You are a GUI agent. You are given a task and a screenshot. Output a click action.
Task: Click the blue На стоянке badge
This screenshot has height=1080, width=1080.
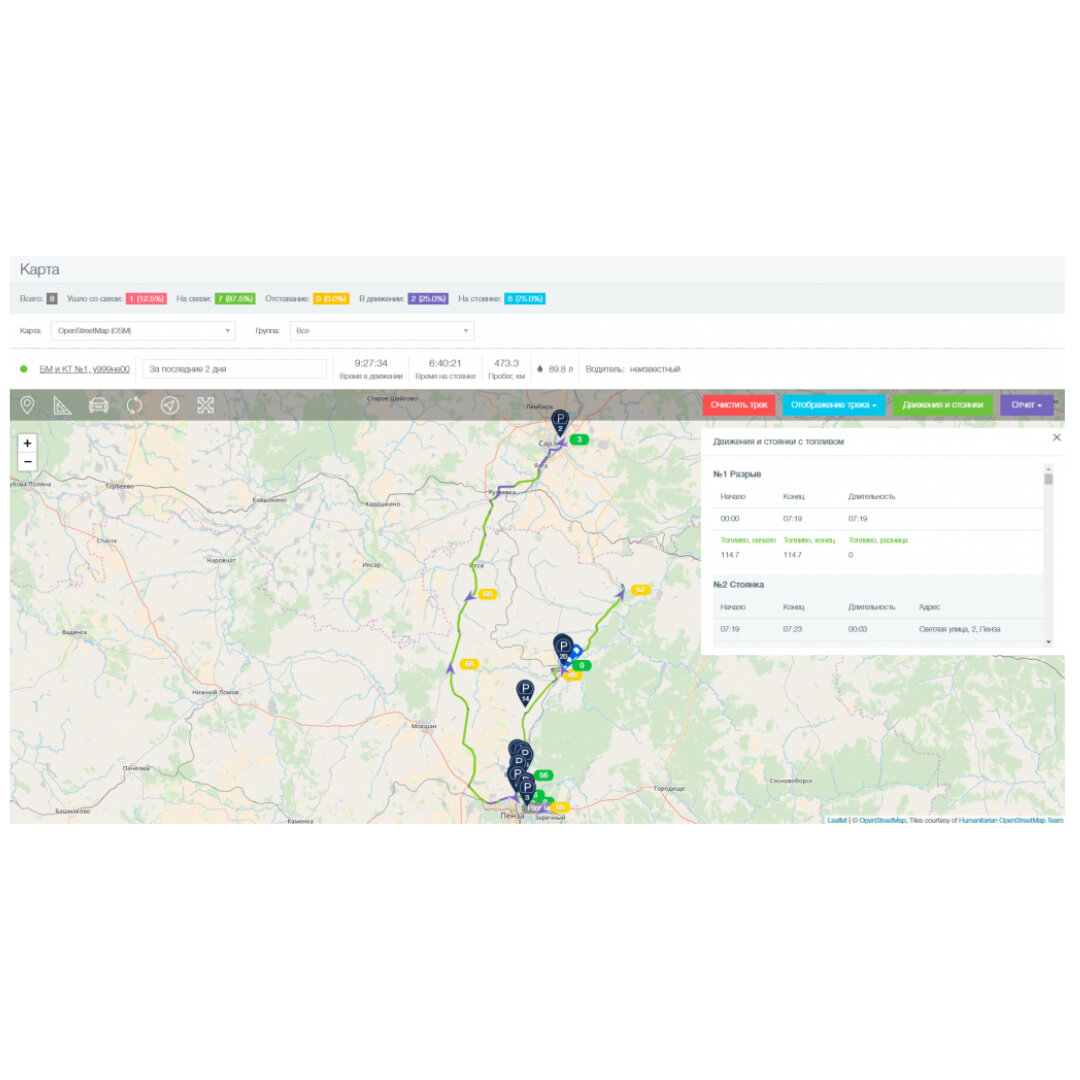click(525, 299)
